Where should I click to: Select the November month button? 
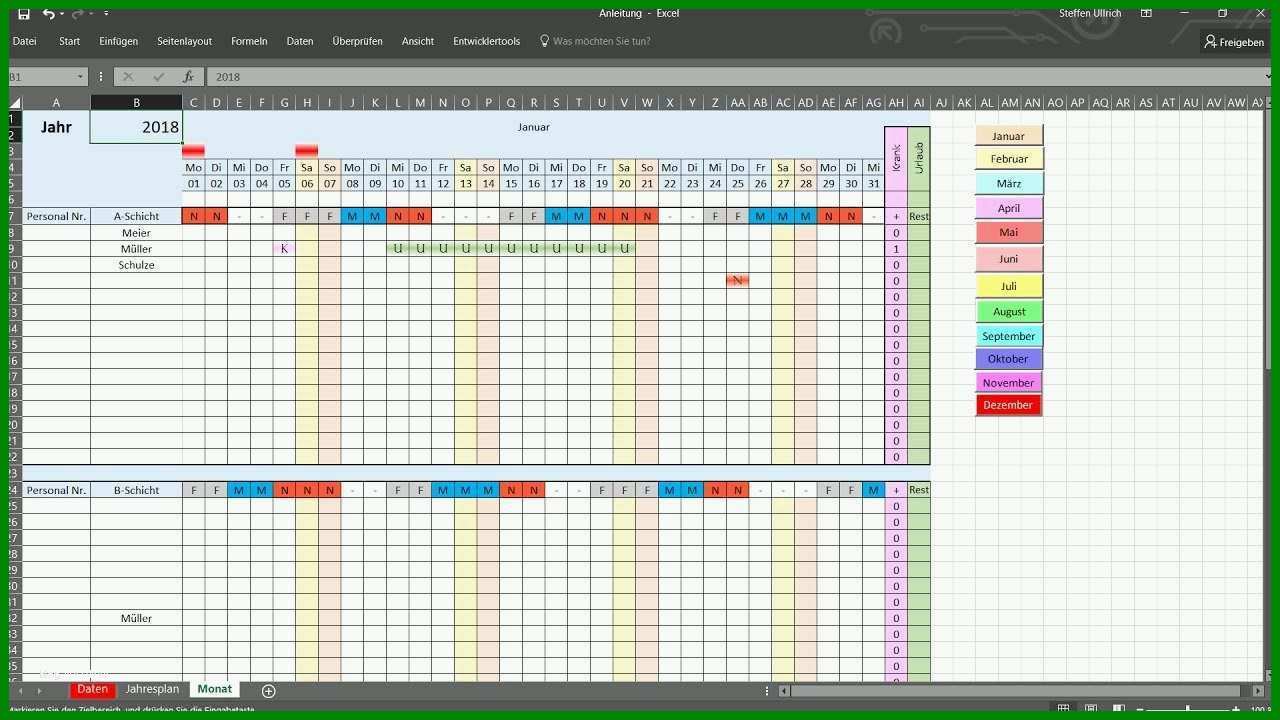[1008, 383]
